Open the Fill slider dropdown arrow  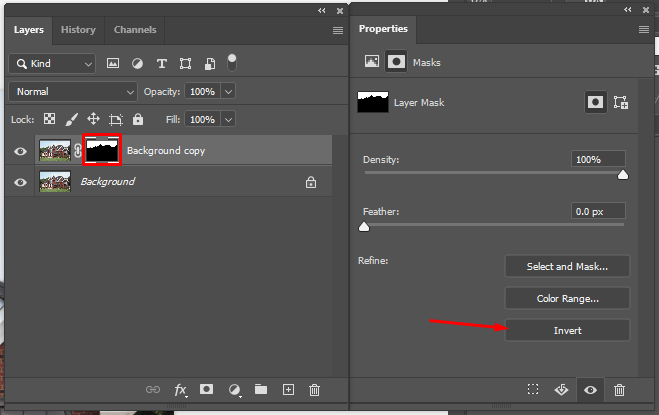click(228, 120)
